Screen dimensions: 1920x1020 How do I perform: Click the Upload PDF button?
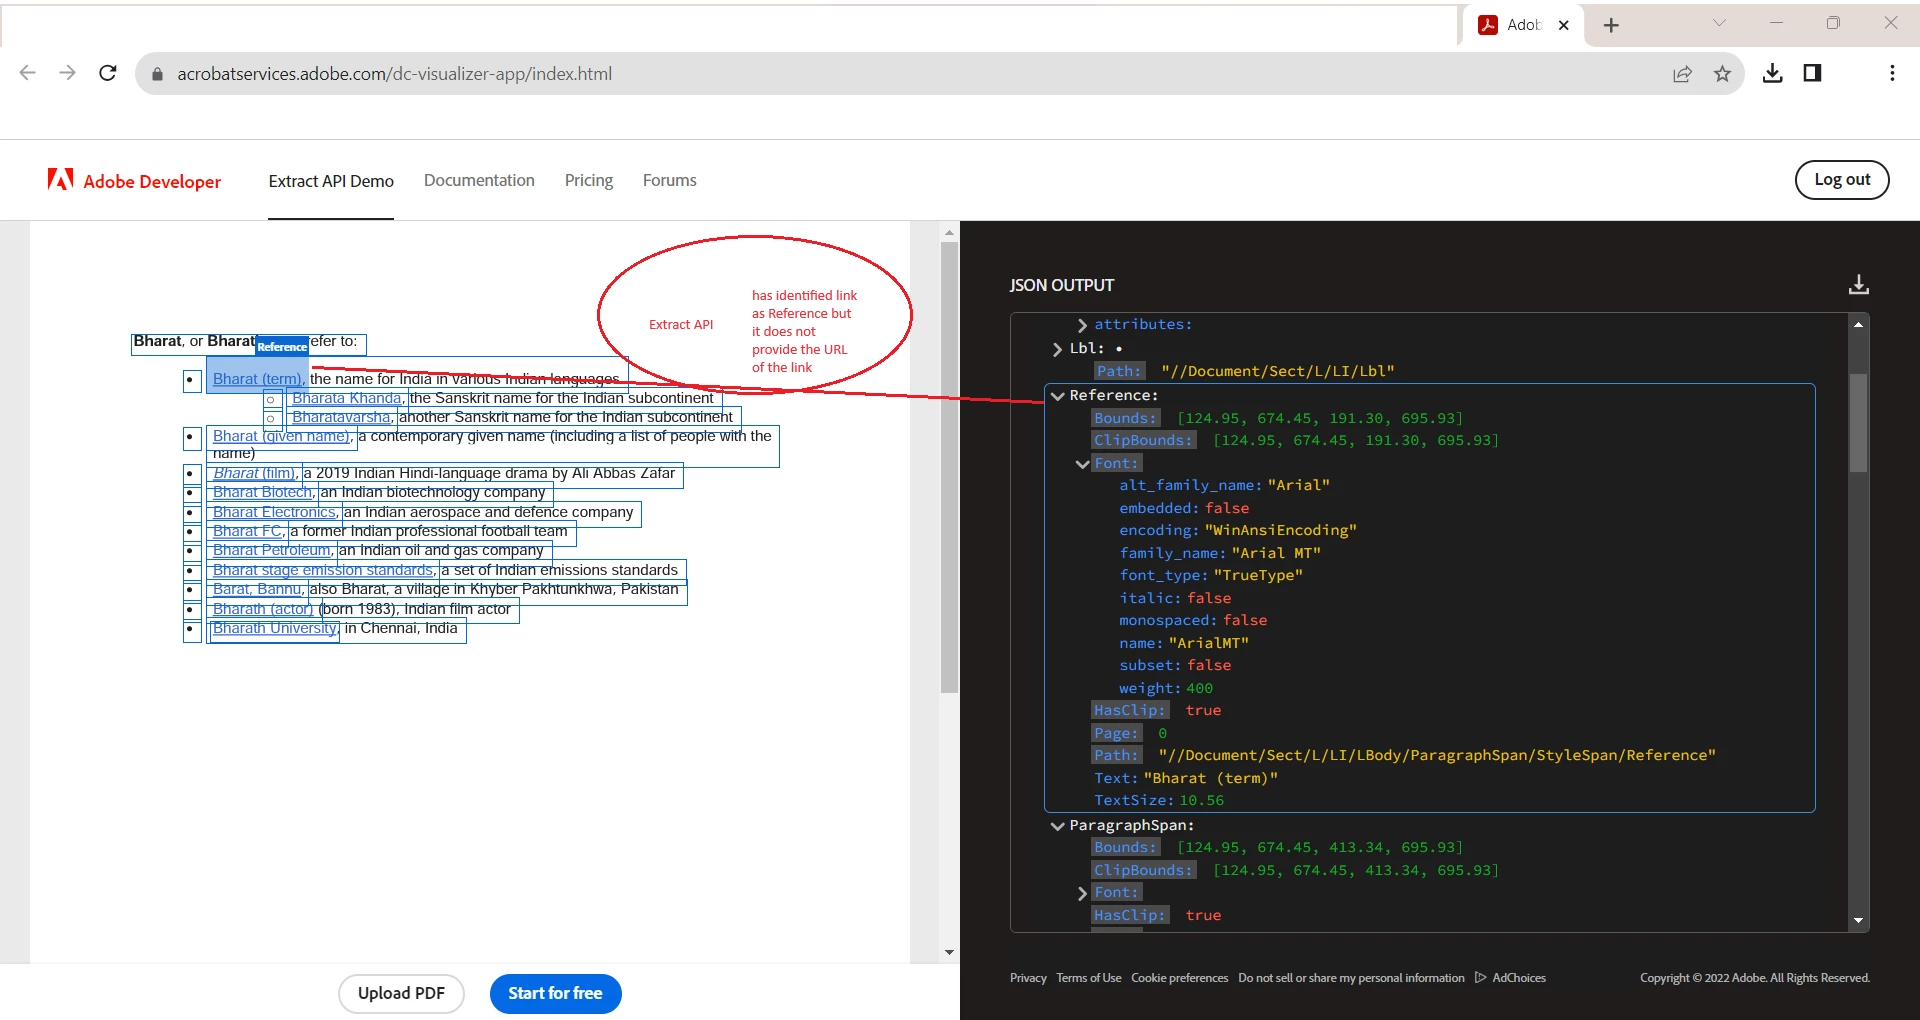(401, 993)
